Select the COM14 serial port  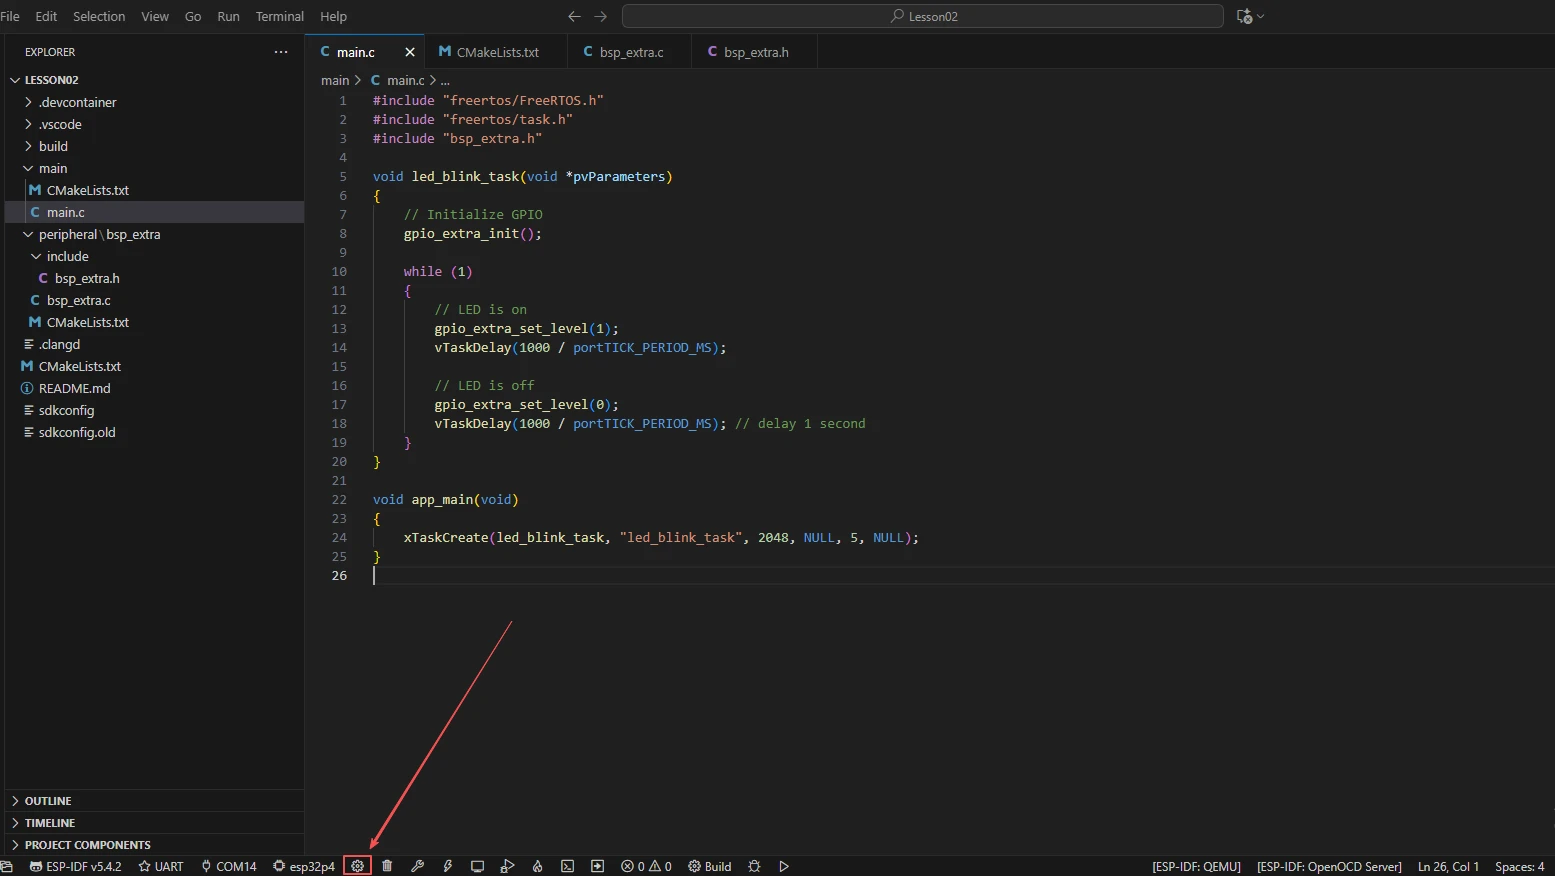point(229,866)
